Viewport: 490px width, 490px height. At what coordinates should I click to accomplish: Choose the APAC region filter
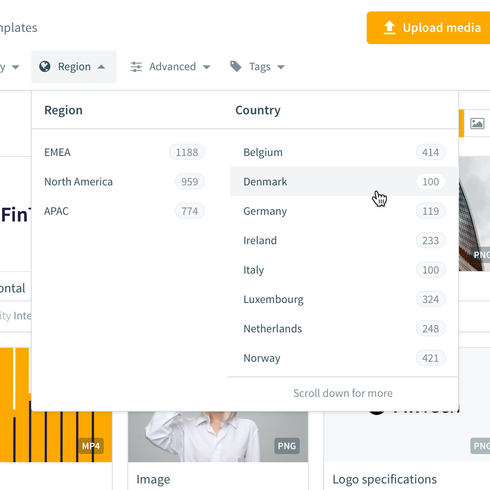[x=124, y=211]
